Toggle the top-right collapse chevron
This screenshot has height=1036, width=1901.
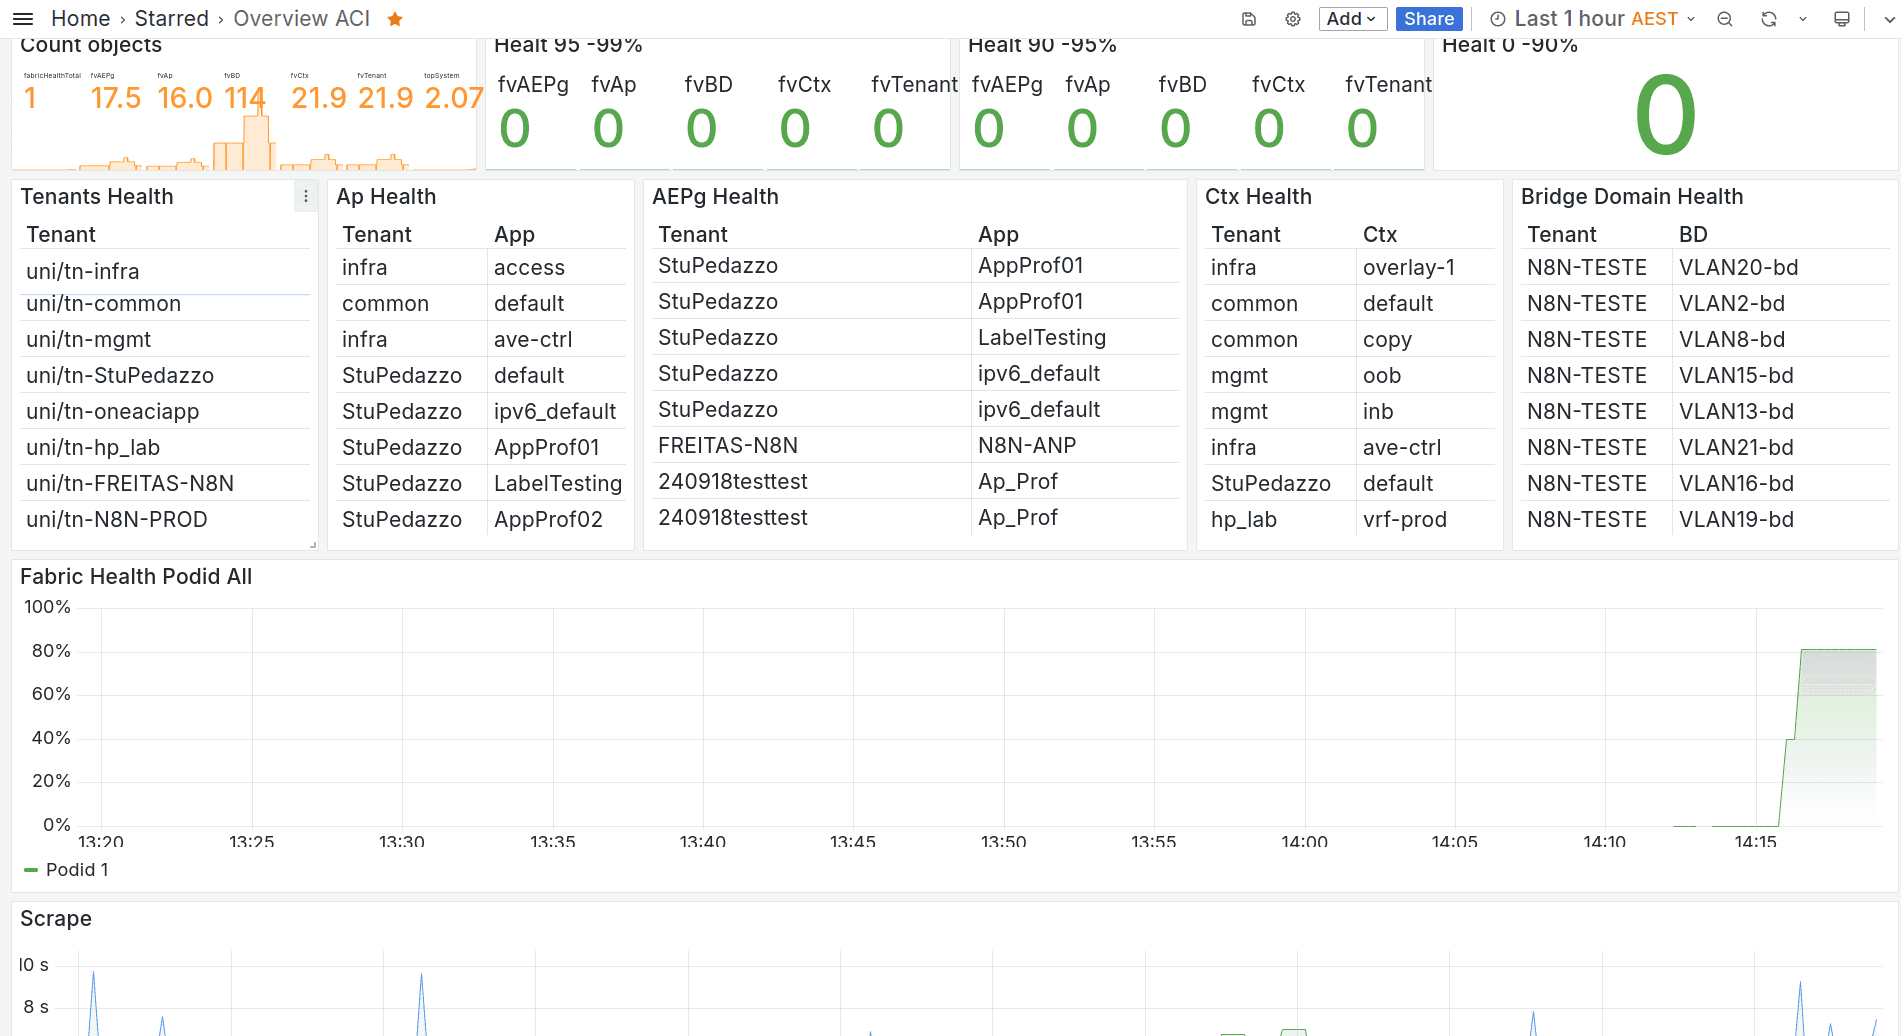pyautogui.click(x=1889, y=19)
